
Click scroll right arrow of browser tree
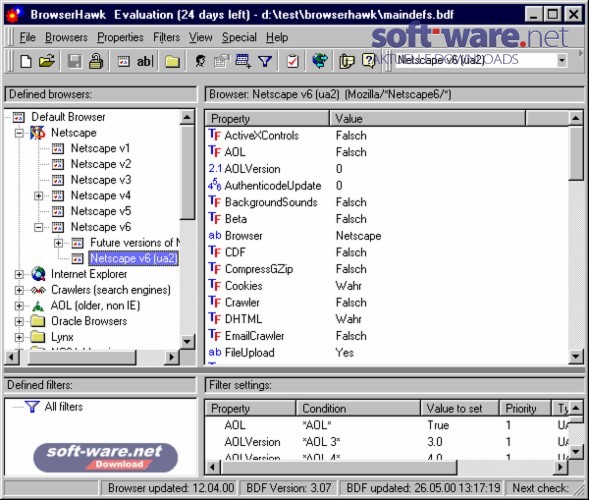click(x=171, y=356)
